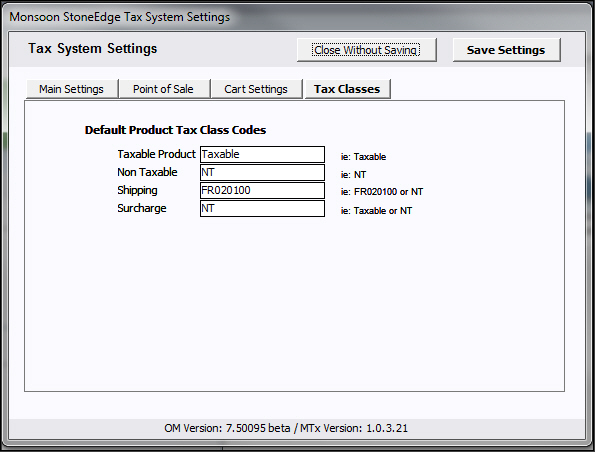Focus the Taxable Product input field
595x452 pixels.
pos(262,154)
